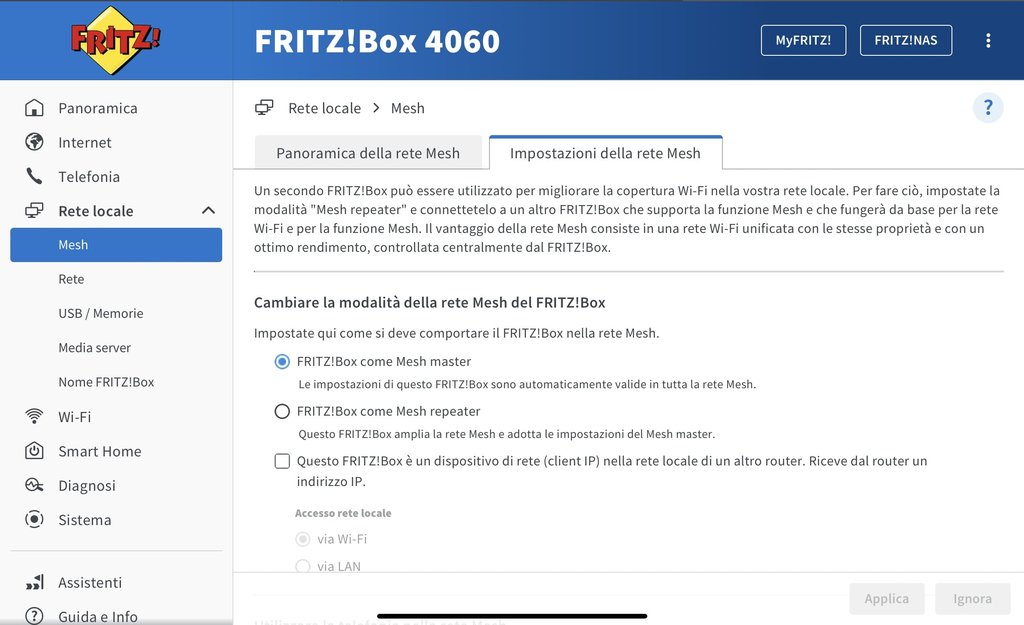Click the Panoramica house icon
This screenshot has width=1024, height=625.
(35, 108)
